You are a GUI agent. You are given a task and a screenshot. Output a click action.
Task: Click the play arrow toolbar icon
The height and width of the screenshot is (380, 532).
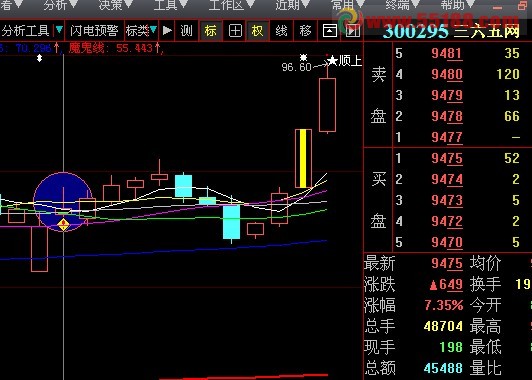tap(167, 31)
